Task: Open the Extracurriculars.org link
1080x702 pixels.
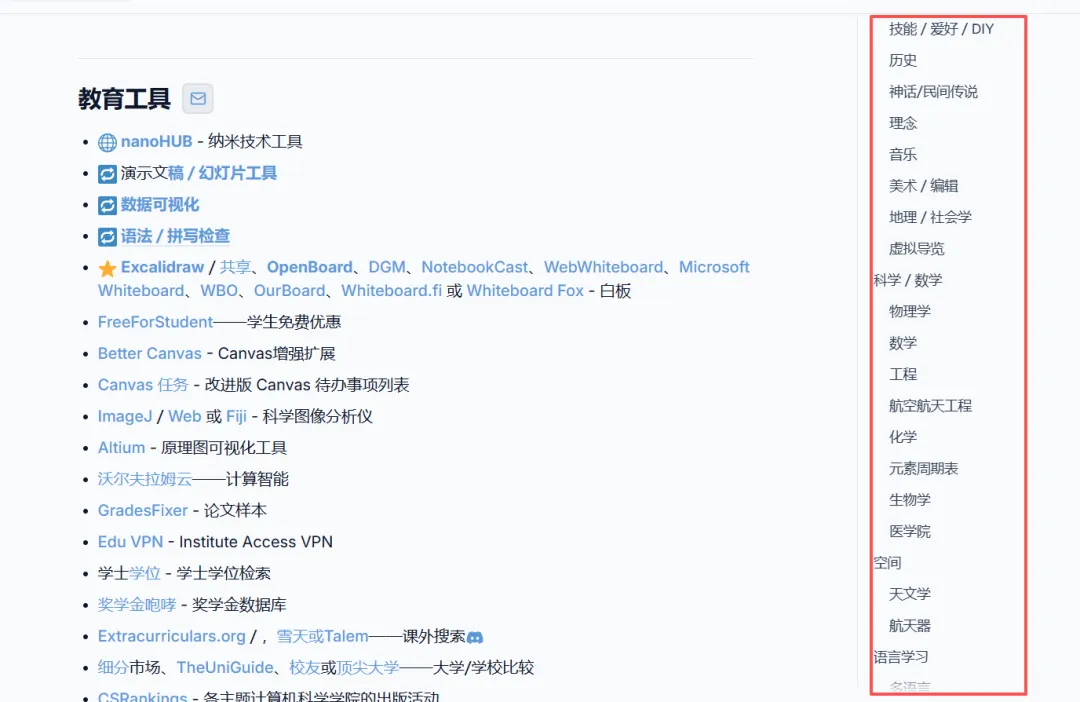Action: pos(172,636)
